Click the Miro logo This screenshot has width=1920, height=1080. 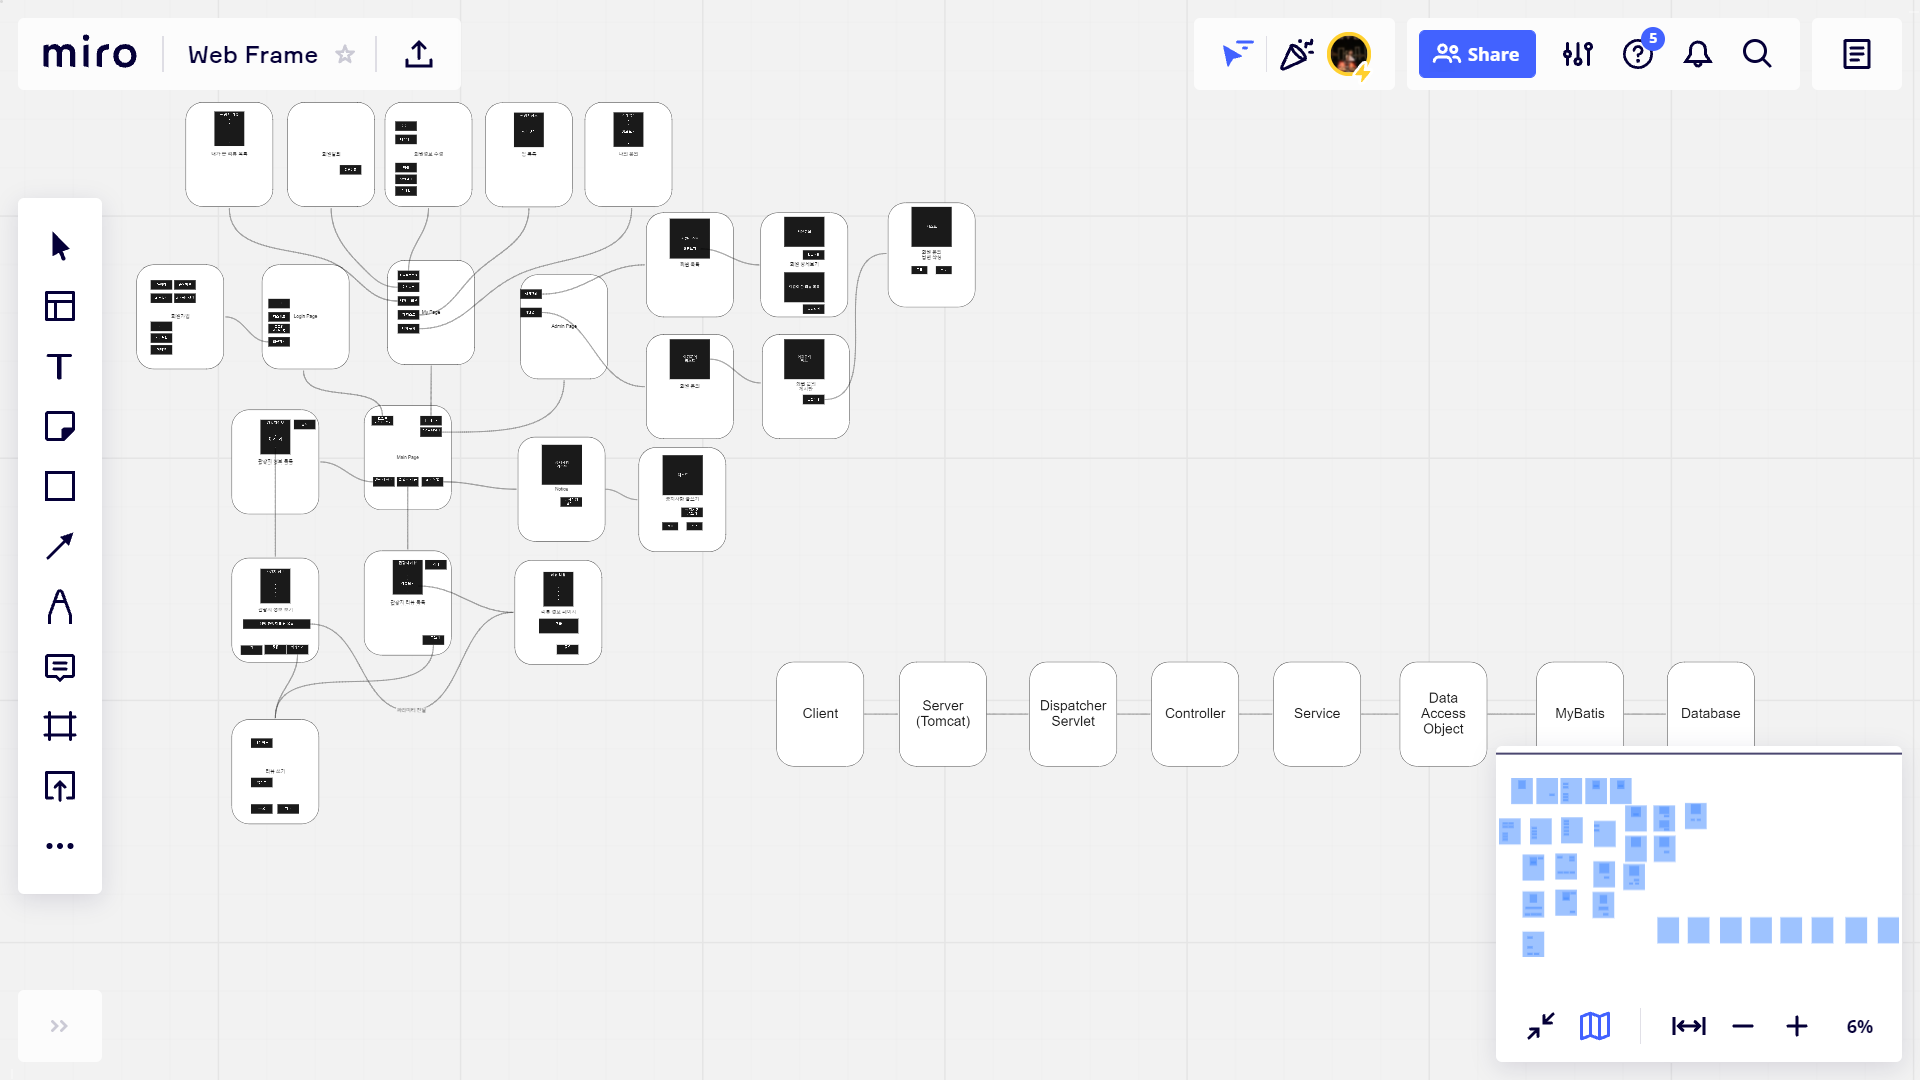pyautogui.click(x=89, y=54)
